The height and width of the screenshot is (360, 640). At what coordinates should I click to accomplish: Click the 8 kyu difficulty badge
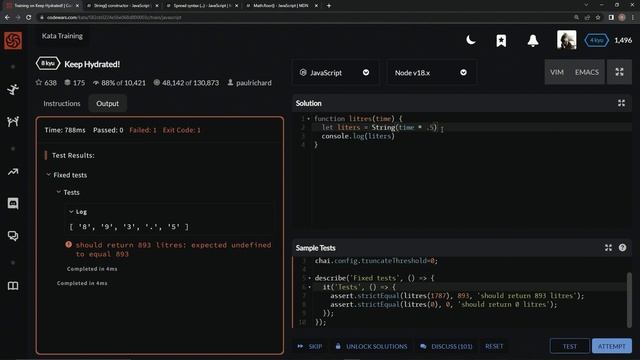[x=48, y=64]
